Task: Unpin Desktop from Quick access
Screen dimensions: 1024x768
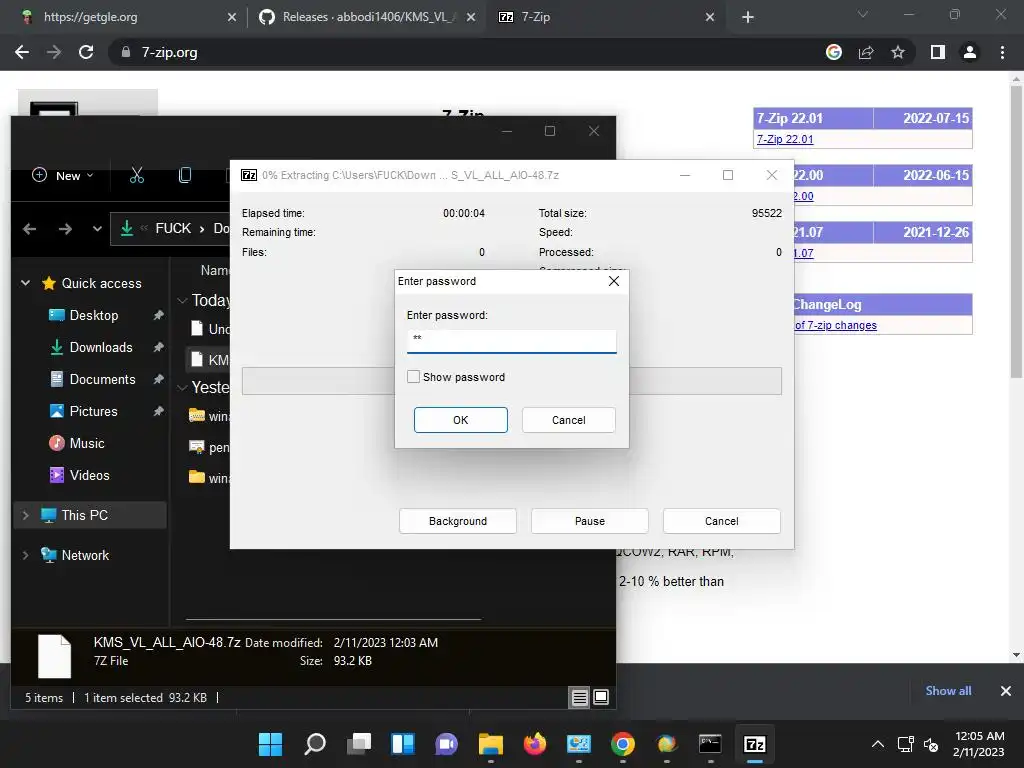Action: (x=158, y=315)
